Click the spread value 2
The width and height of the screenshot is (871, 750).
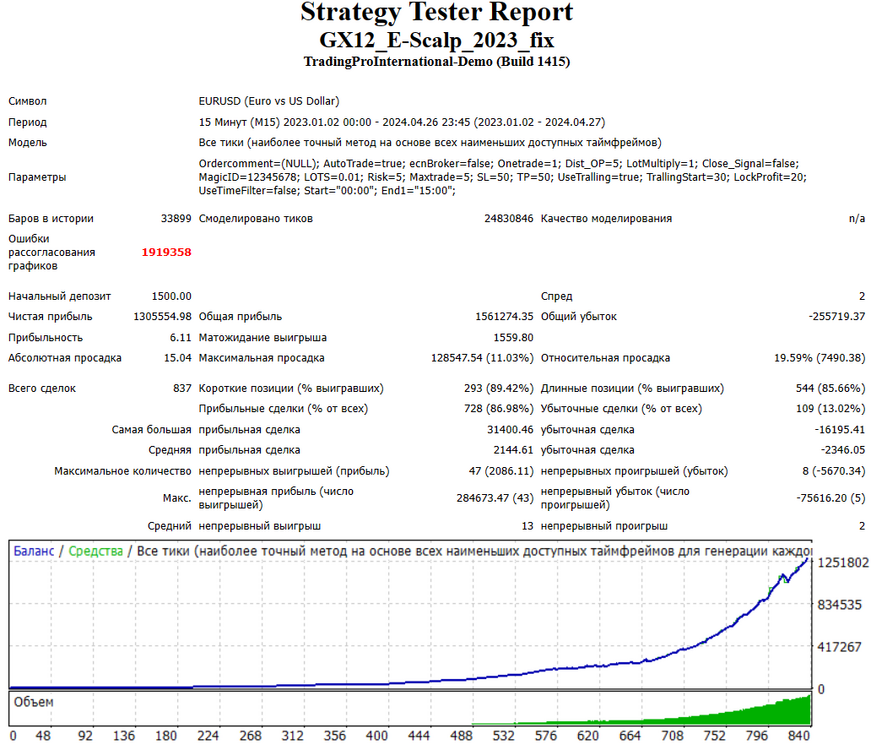tap(862, 296)
